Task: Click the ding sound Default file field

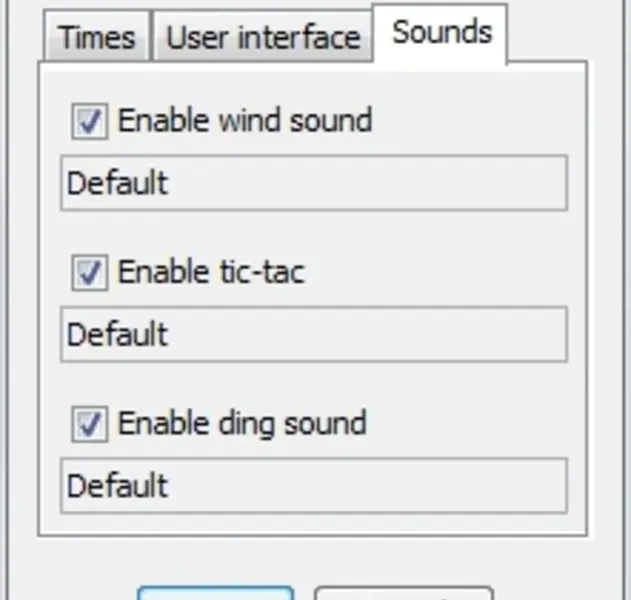Action: [314, 485]
